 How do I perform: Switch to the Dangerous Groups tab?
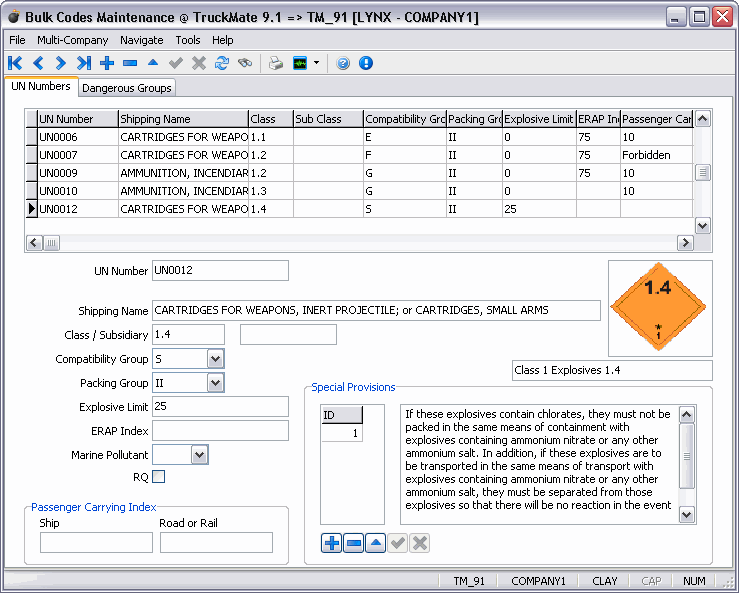click(127, 88)
